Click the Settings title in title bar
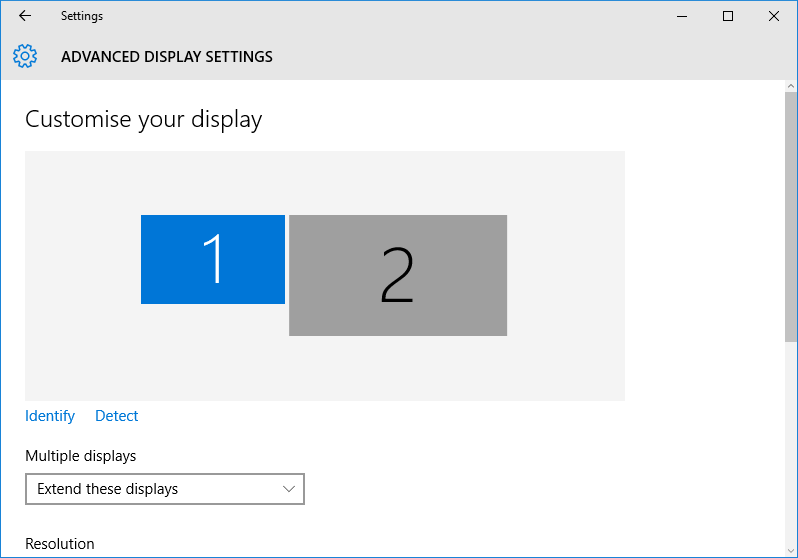 click(x=81, y=16)
